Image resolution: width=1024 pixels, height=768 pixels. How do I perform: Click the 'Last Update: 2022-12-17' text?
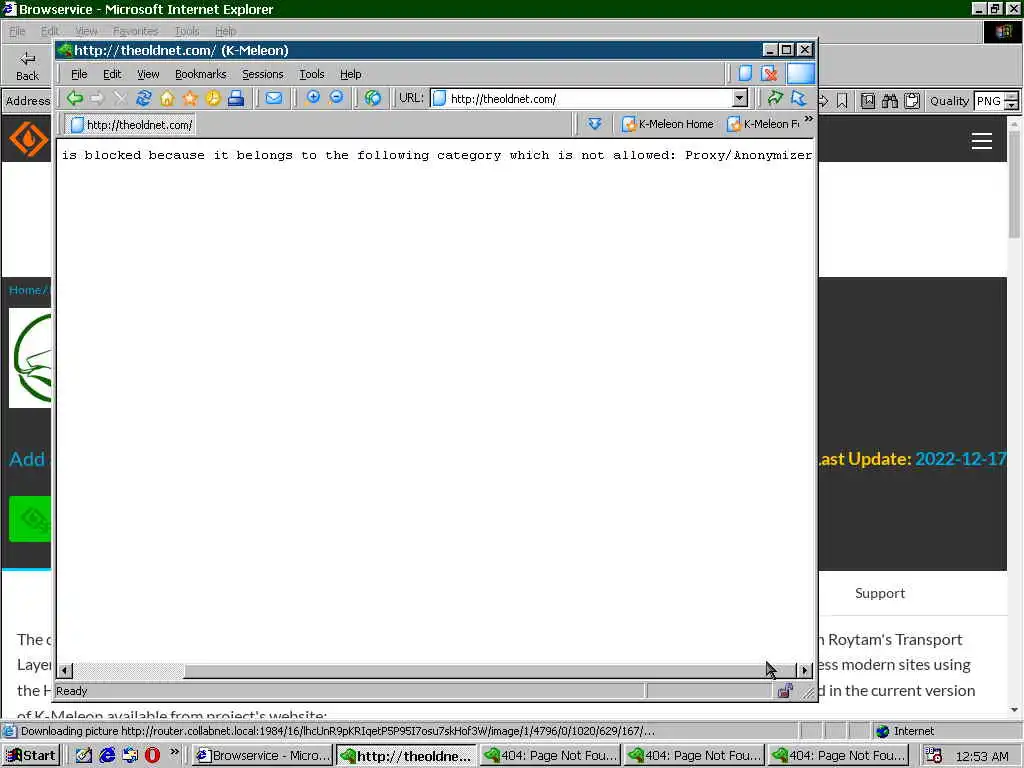click(x=912, y=458)
